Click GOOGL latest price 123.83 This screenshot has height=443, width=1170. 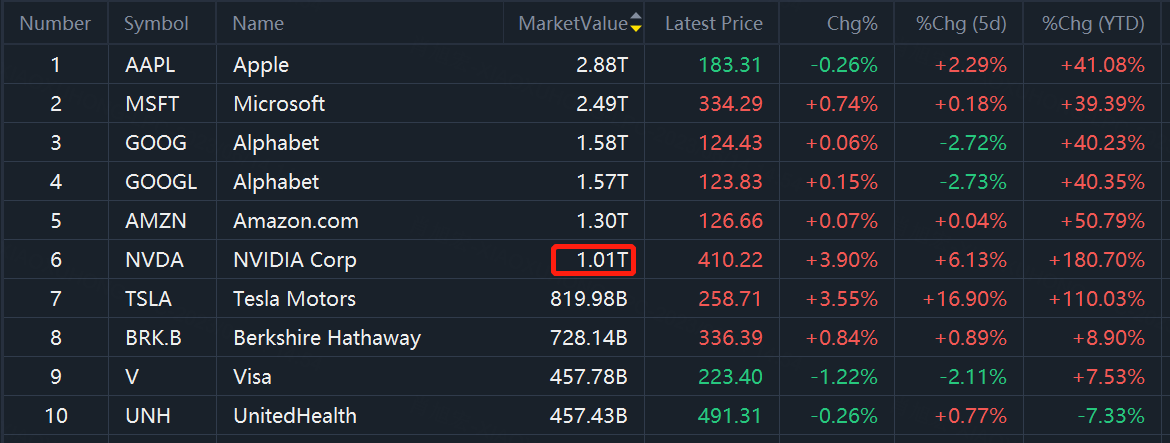click(x=731, y=181)
